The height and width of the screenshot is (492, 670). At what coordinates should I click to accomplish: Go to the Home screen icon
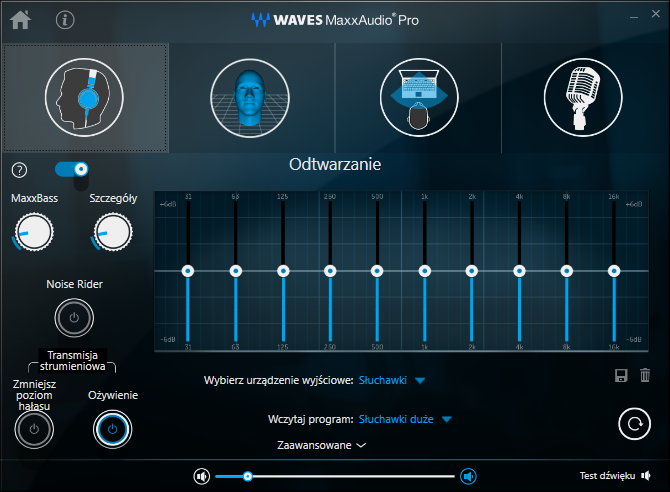(x=21, y=20)
